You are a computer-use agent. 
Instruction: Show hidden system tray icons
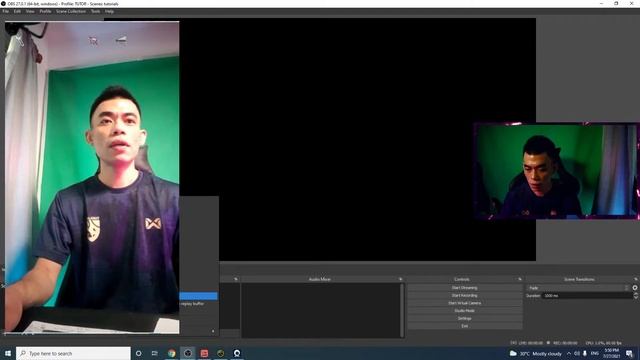[569, 353]
